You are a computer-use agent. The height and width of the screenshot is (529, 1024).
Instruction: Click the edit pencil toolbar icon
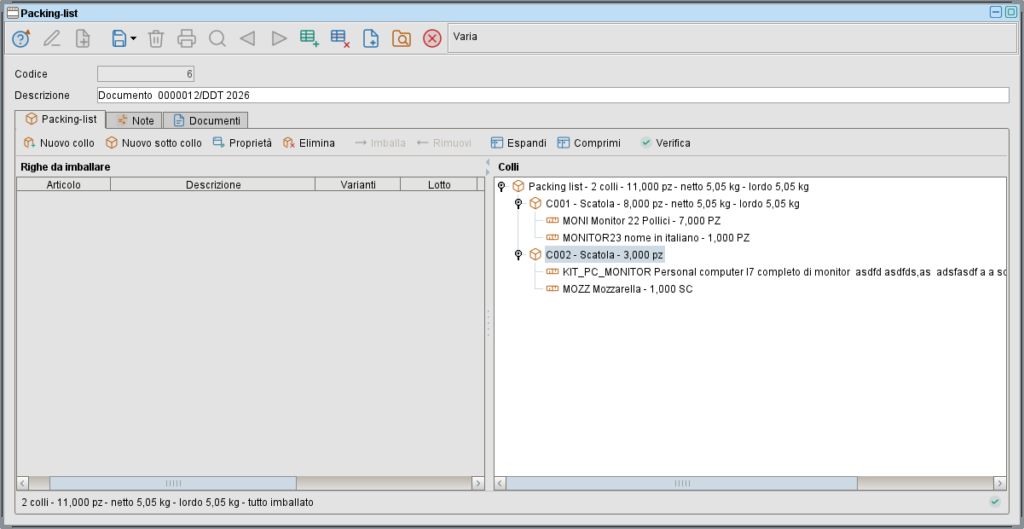(x=52, y=39)
